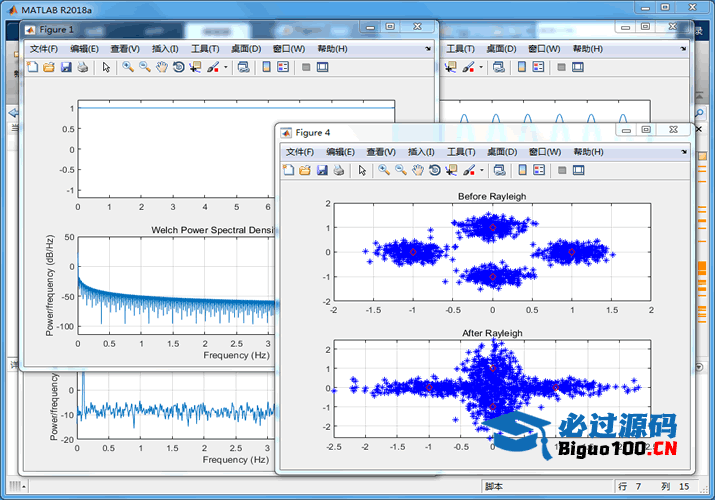Click Link Plot icon in Figure 1 toolbar
The width and height of the screenshot is (715, 500).
click(x=244, y=67)
